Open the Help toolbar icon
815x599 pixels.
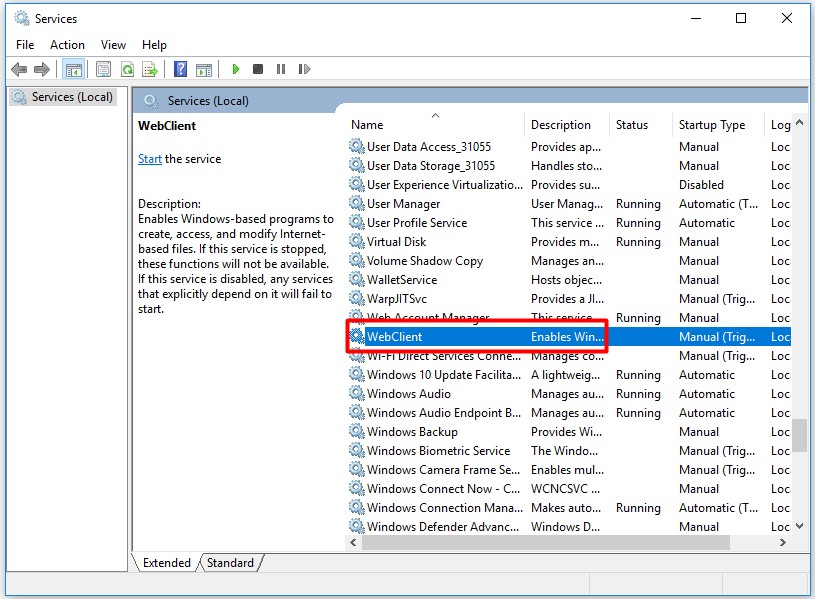click(180, 69)
